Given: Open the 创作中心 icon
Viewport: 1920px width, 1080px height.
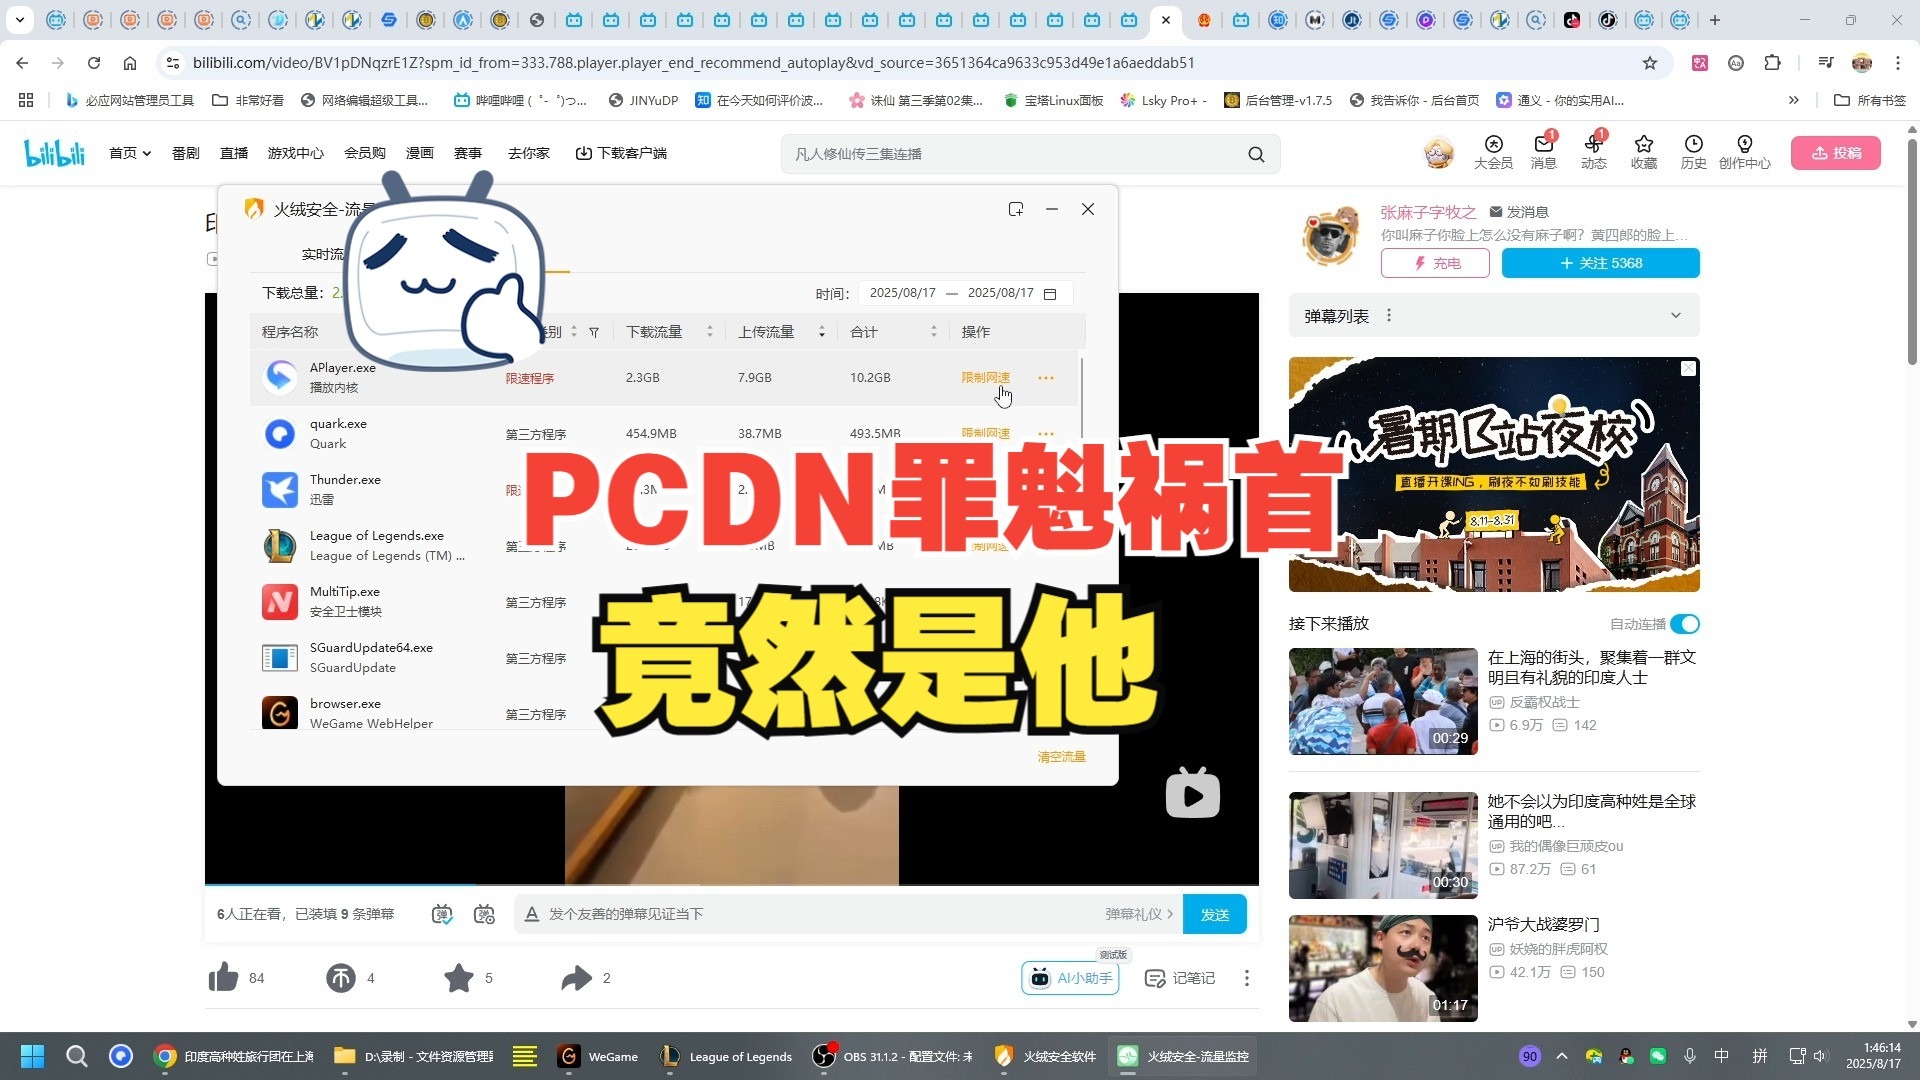Looking at the screenshot, I should (x=1744, y=152).
